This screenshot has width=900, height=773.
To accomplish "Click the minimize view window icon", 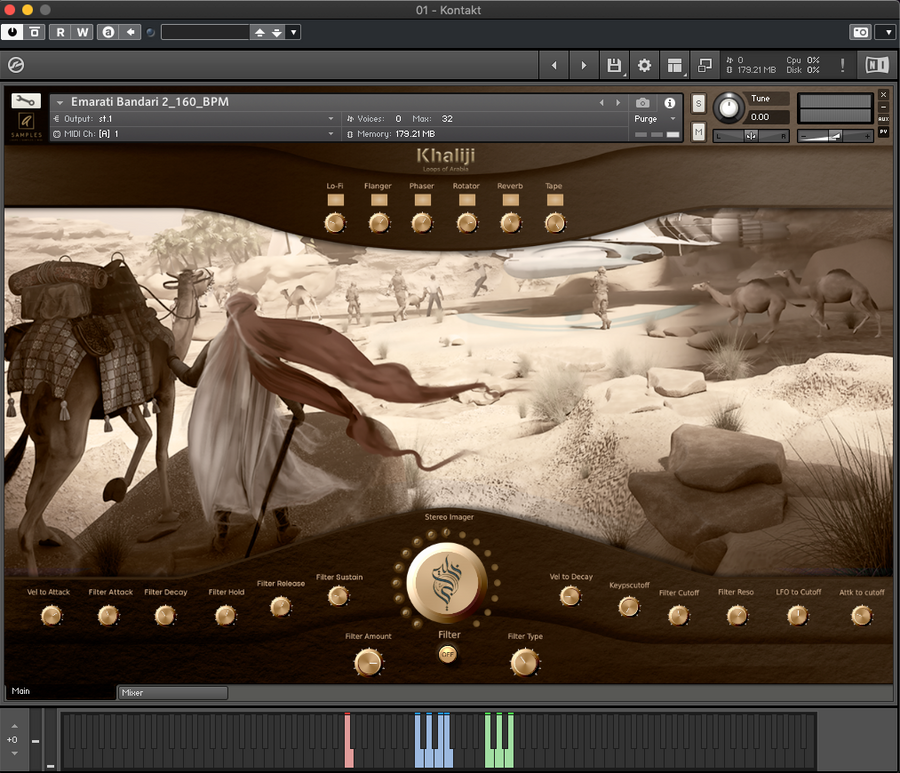I will pos(704,65).
